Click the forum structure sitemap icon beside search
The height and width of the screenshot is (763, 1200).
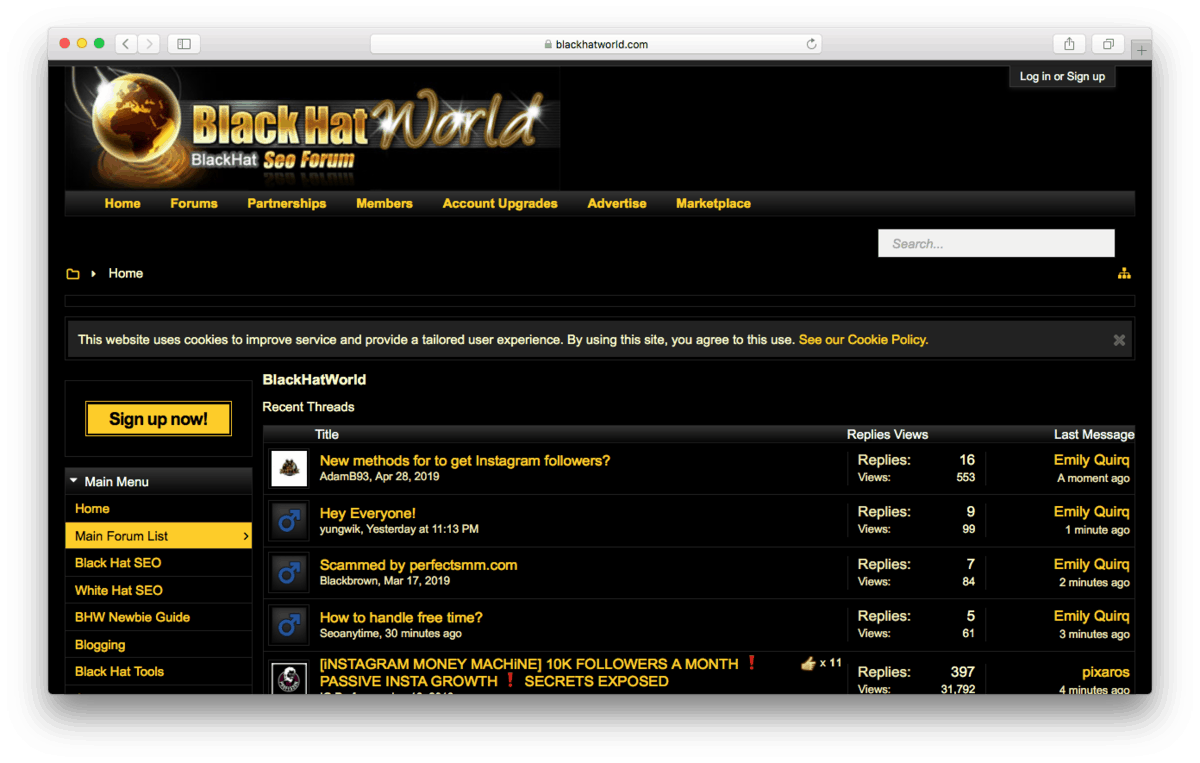point(1124,272)
